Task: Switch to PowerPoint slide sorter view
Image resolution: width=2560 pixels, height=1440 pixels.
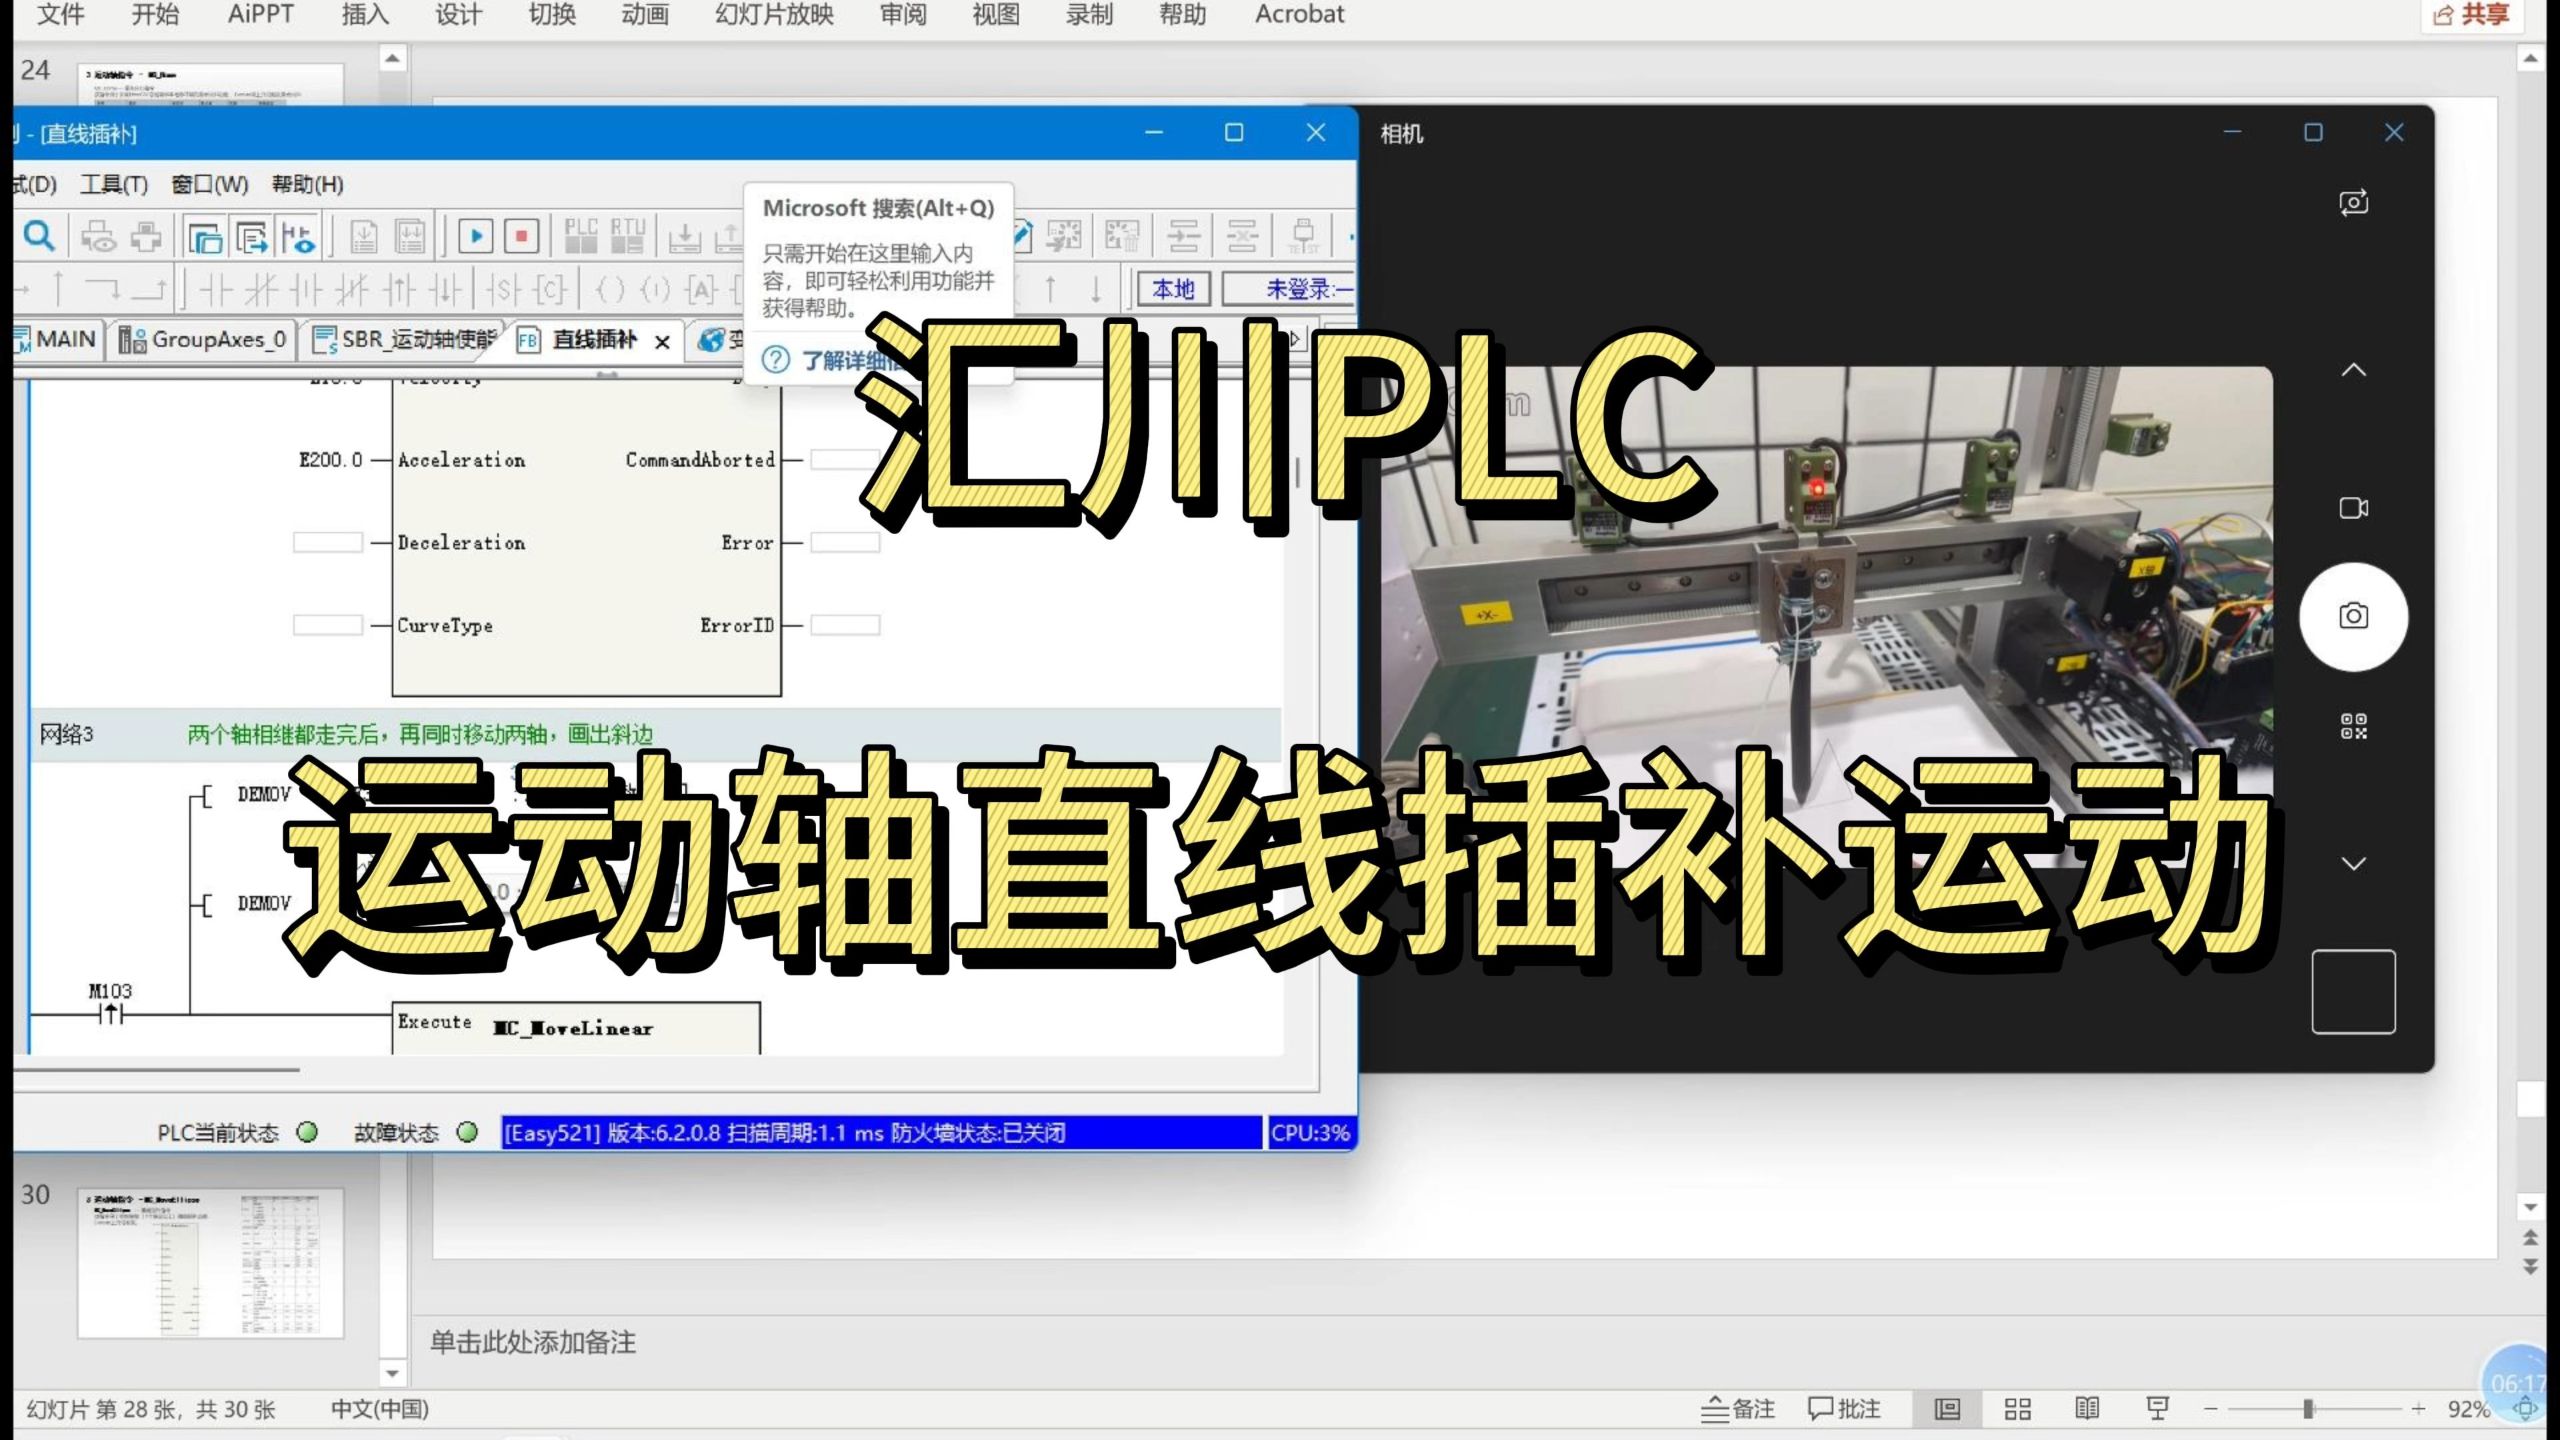Action: pos(2018,1409)
